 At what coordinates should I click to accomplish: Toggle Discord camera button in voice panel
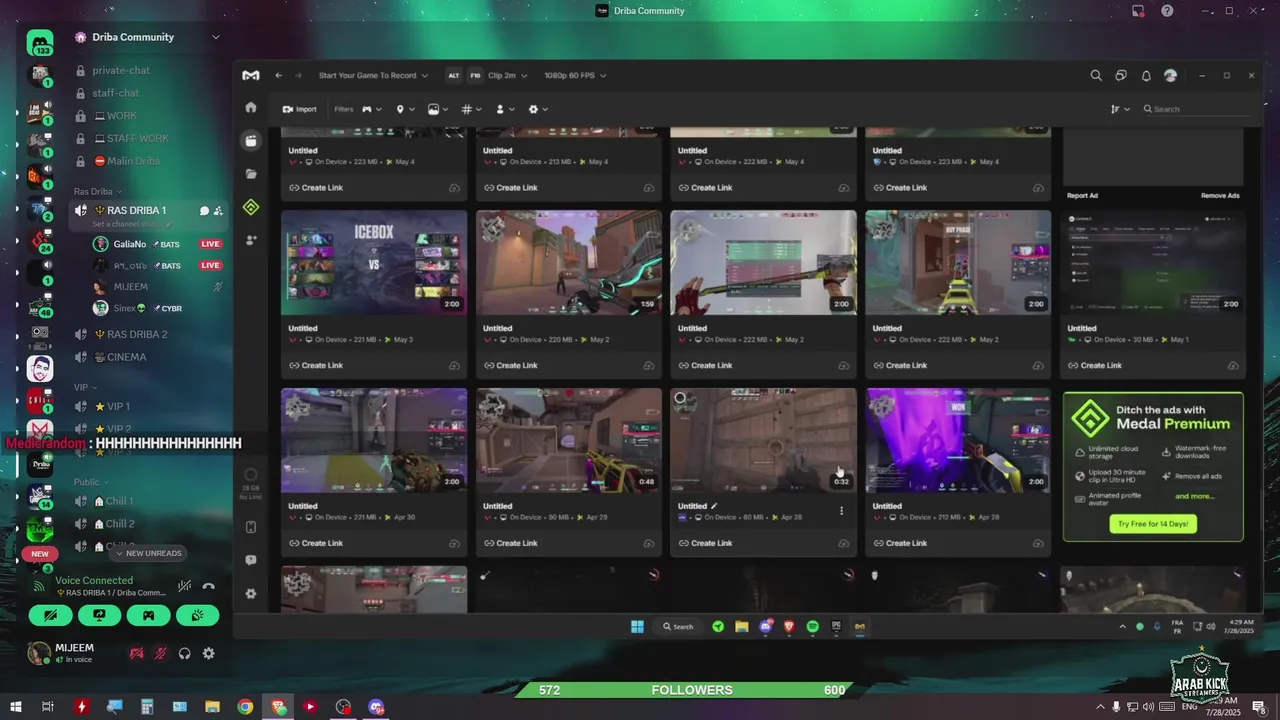tap(50, 615)
